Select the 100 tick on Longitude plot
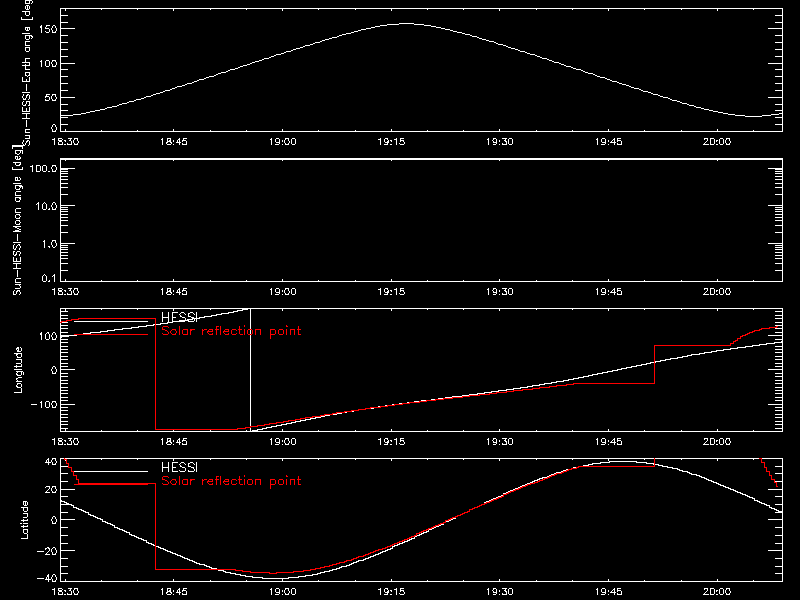The height and width of the screenshot is (600, 800). 48,336
